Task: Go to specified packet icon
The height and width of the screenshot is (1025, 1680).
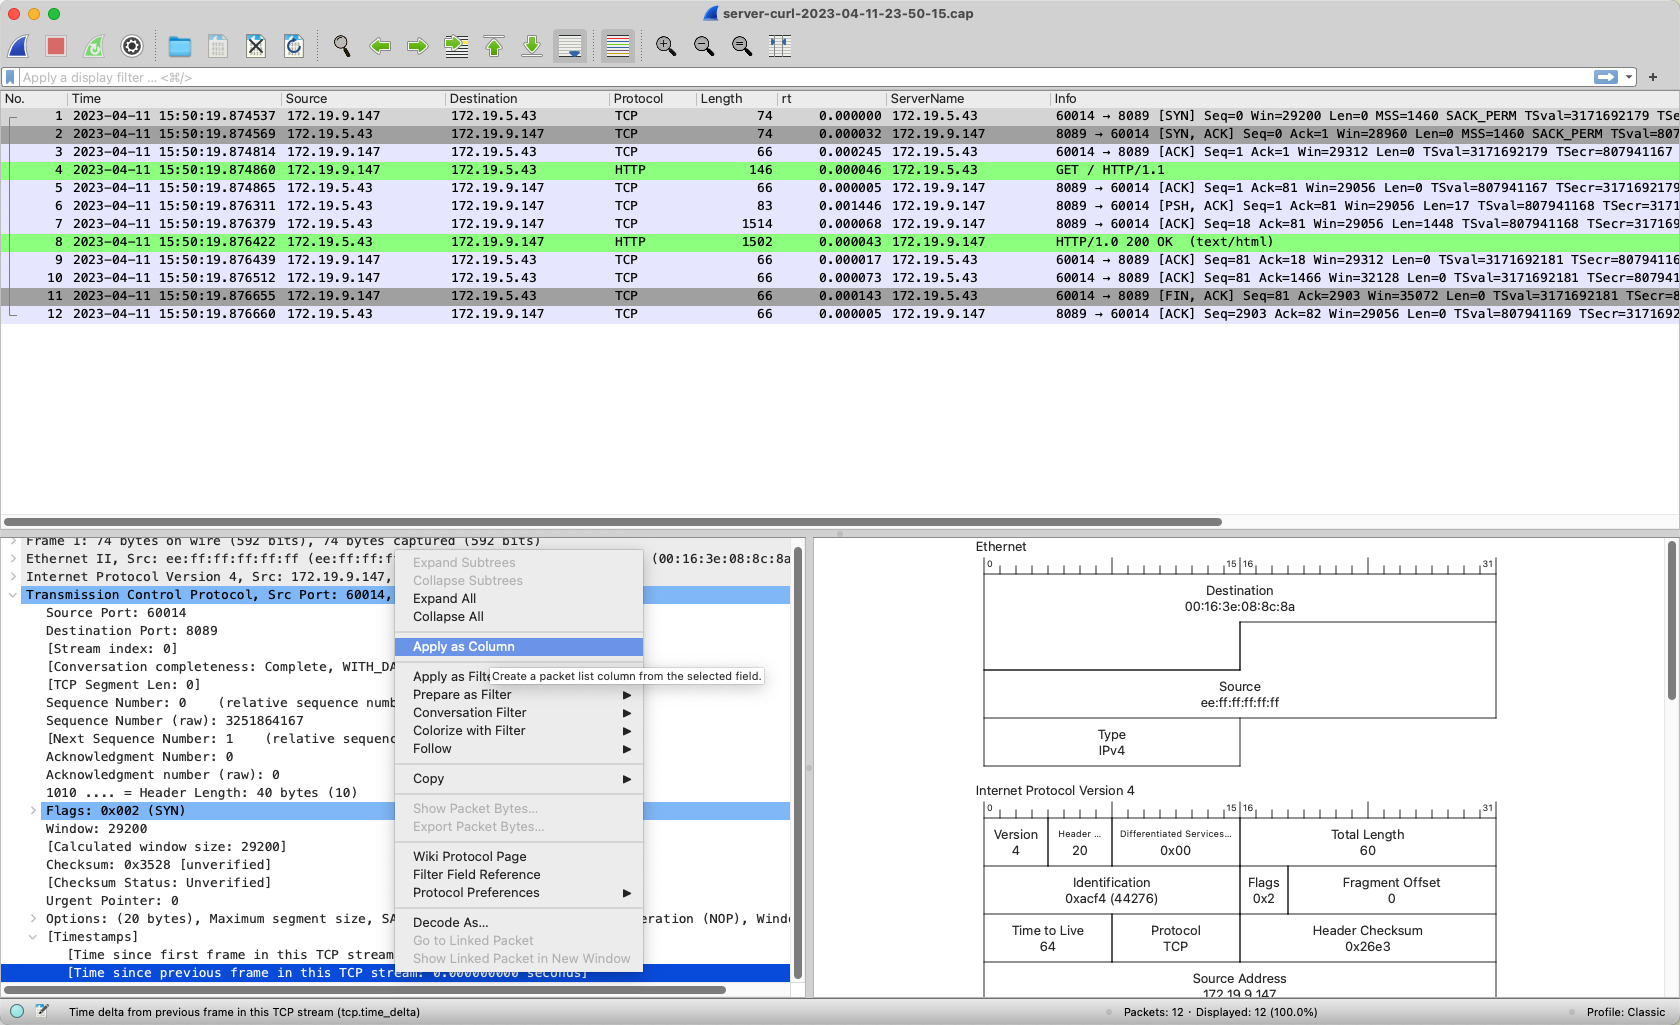Action: point(456,46)
